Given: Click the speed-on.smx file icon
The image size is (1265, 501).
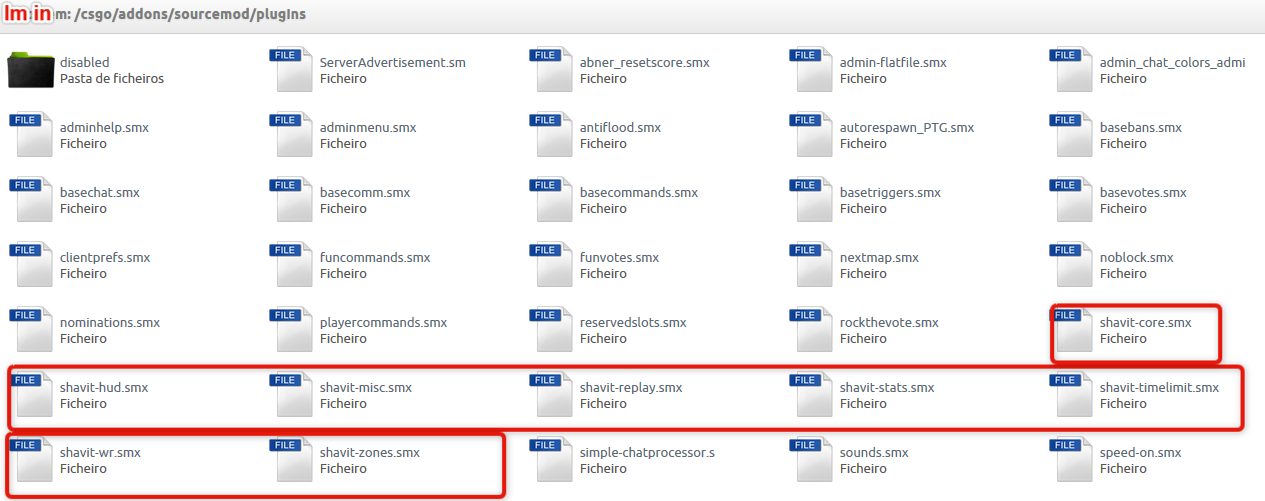Looking at the screenshot, I should (x=1071, y=460).
